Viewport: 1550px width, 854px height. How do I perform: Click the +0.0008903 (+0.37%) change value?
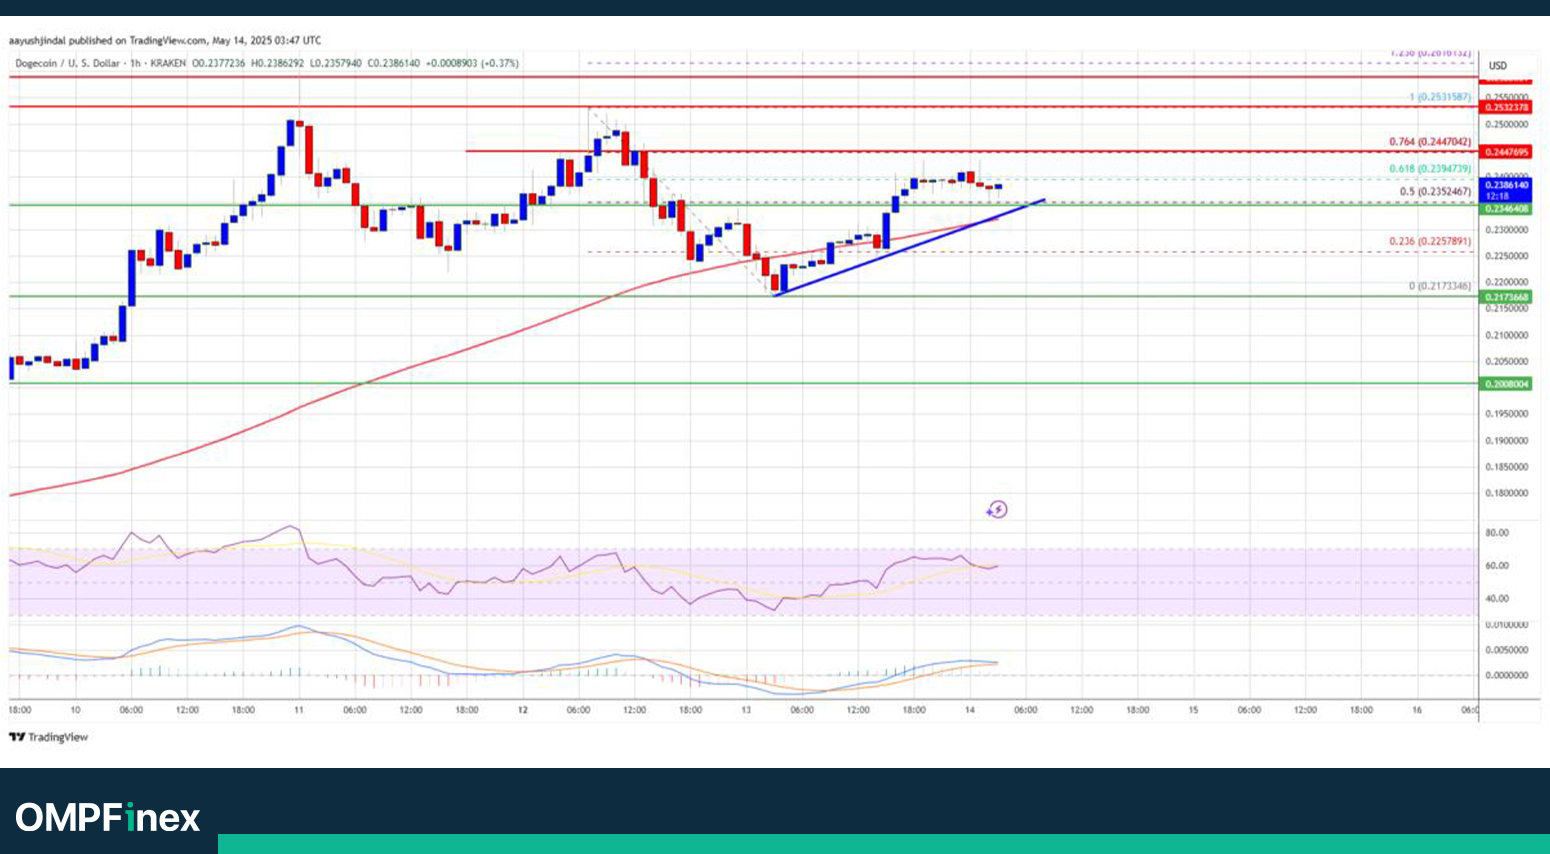472,63
